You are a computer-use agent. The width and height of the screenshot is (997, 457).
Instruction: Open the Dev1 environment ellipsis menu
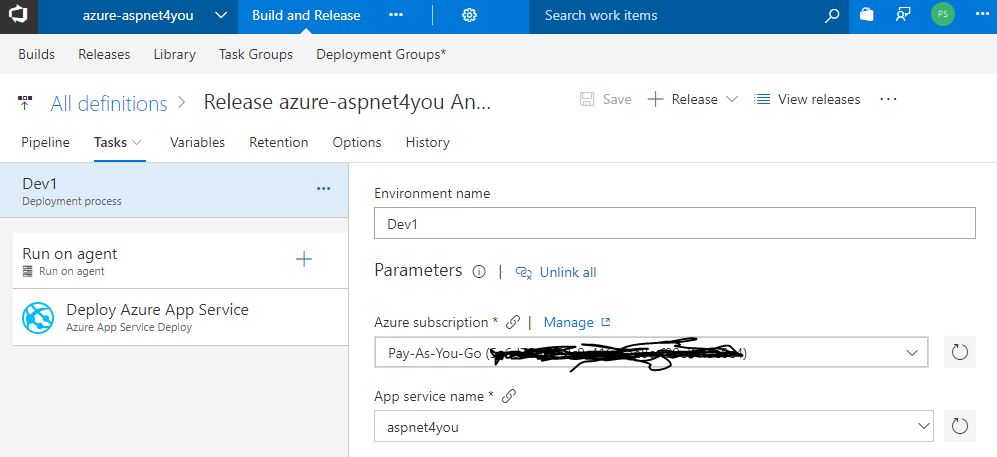[324, 189]
